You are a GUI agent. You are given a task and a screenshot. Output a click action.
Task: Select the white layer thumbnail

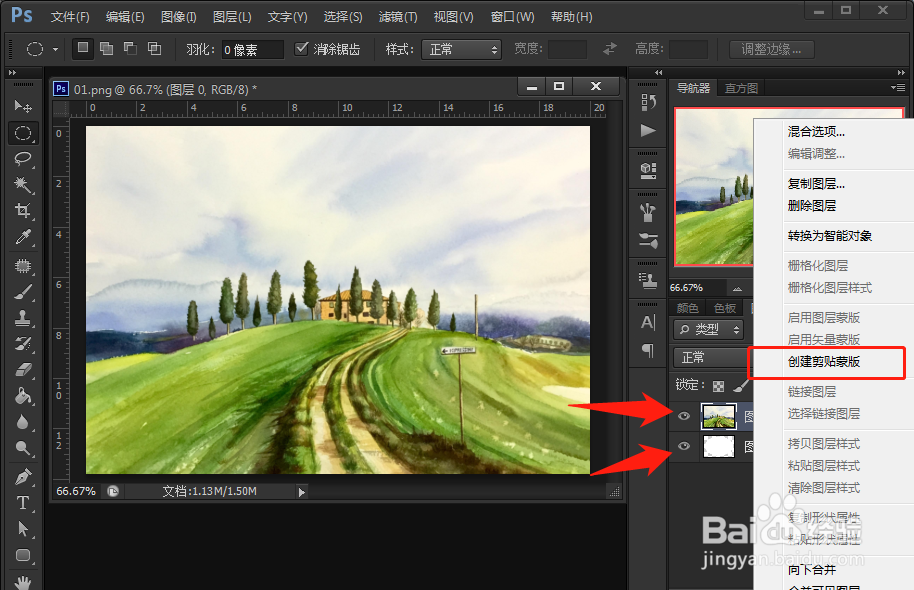719,447
